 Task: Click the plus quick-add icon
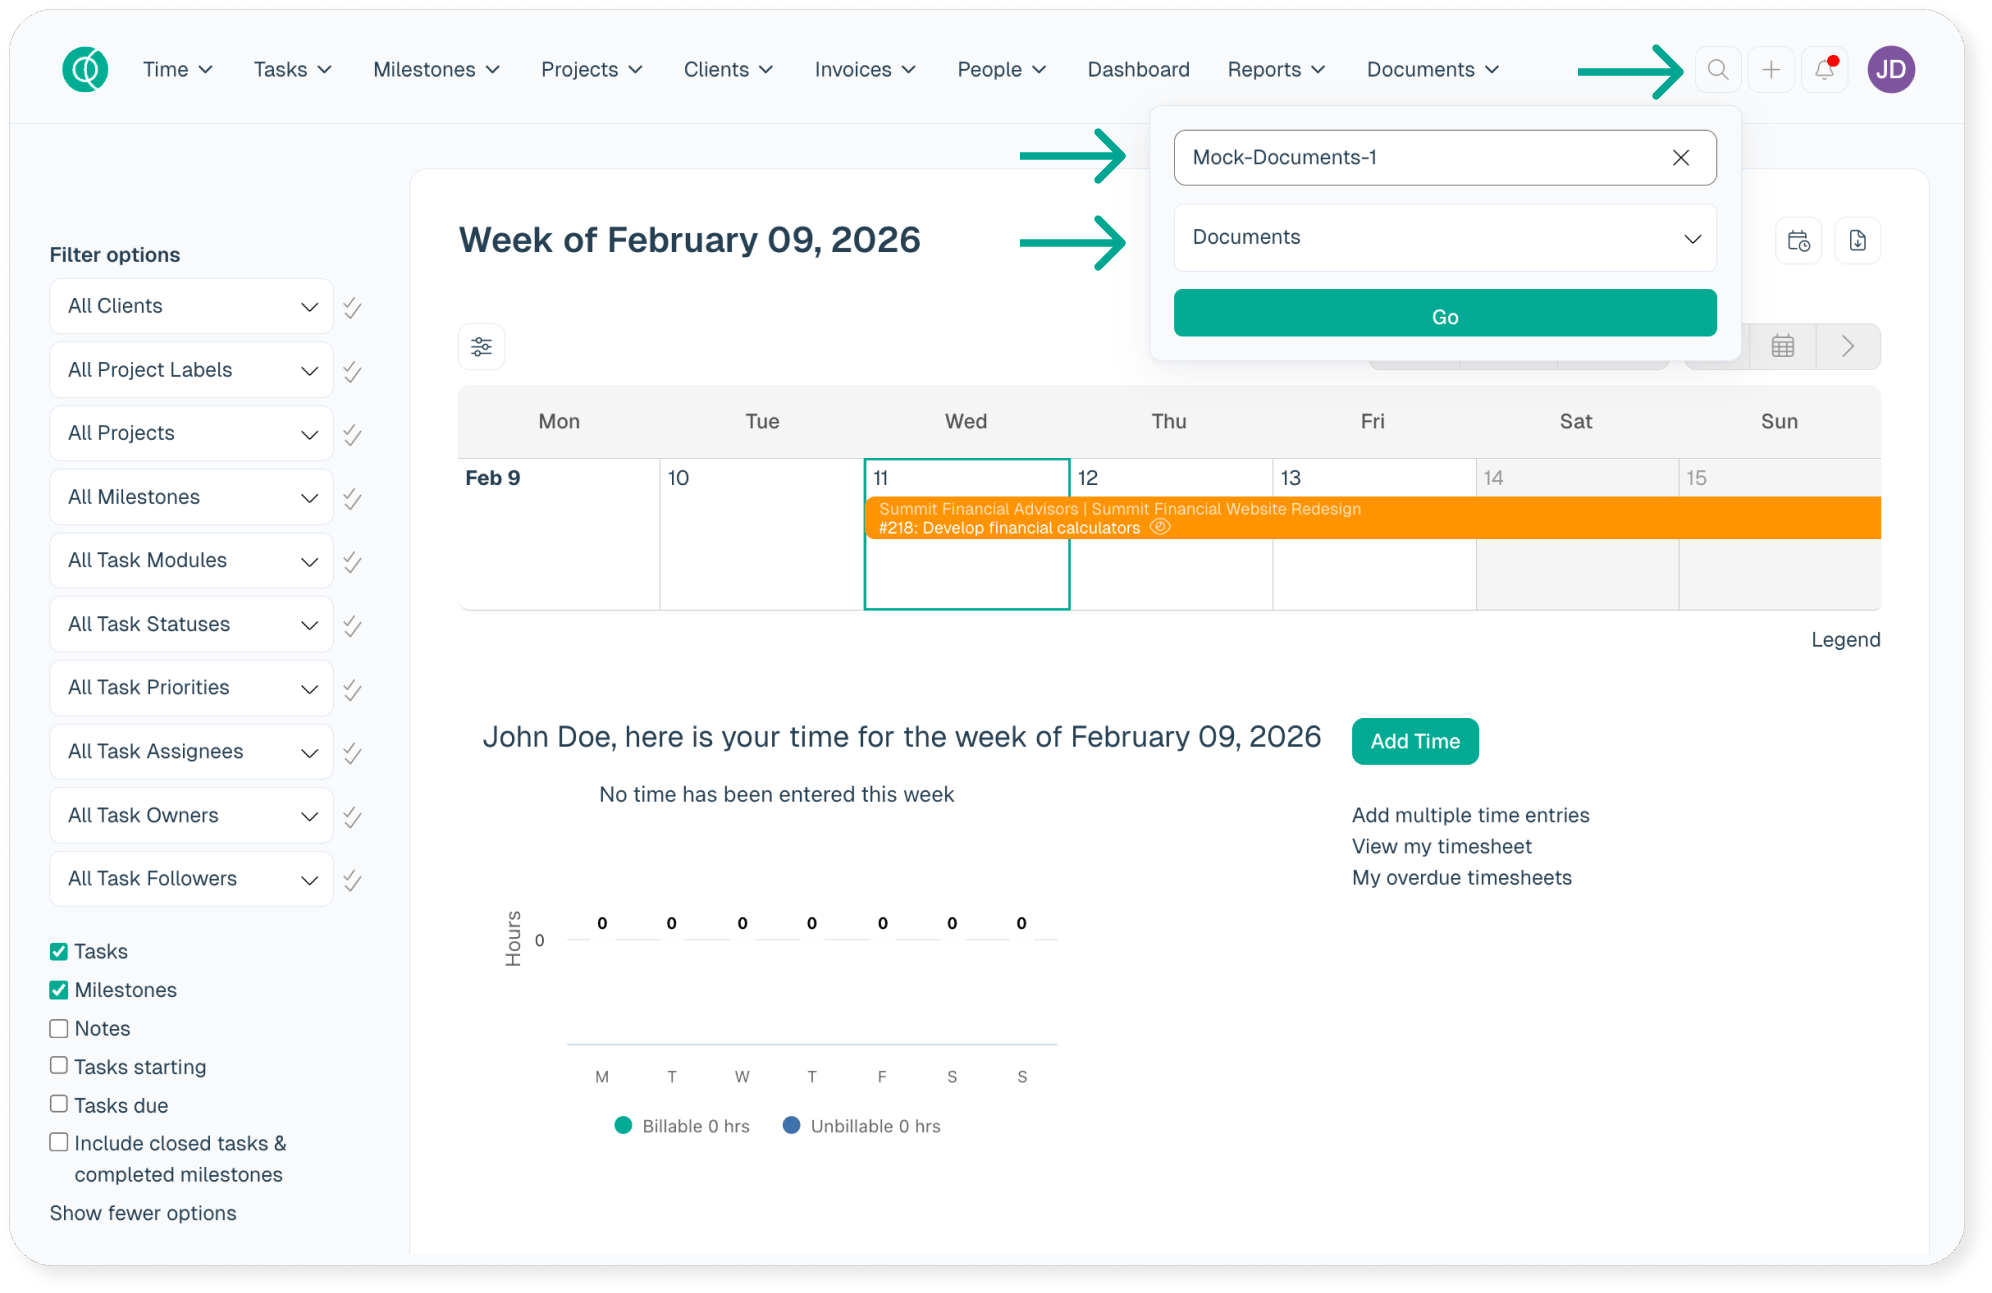1771,70
